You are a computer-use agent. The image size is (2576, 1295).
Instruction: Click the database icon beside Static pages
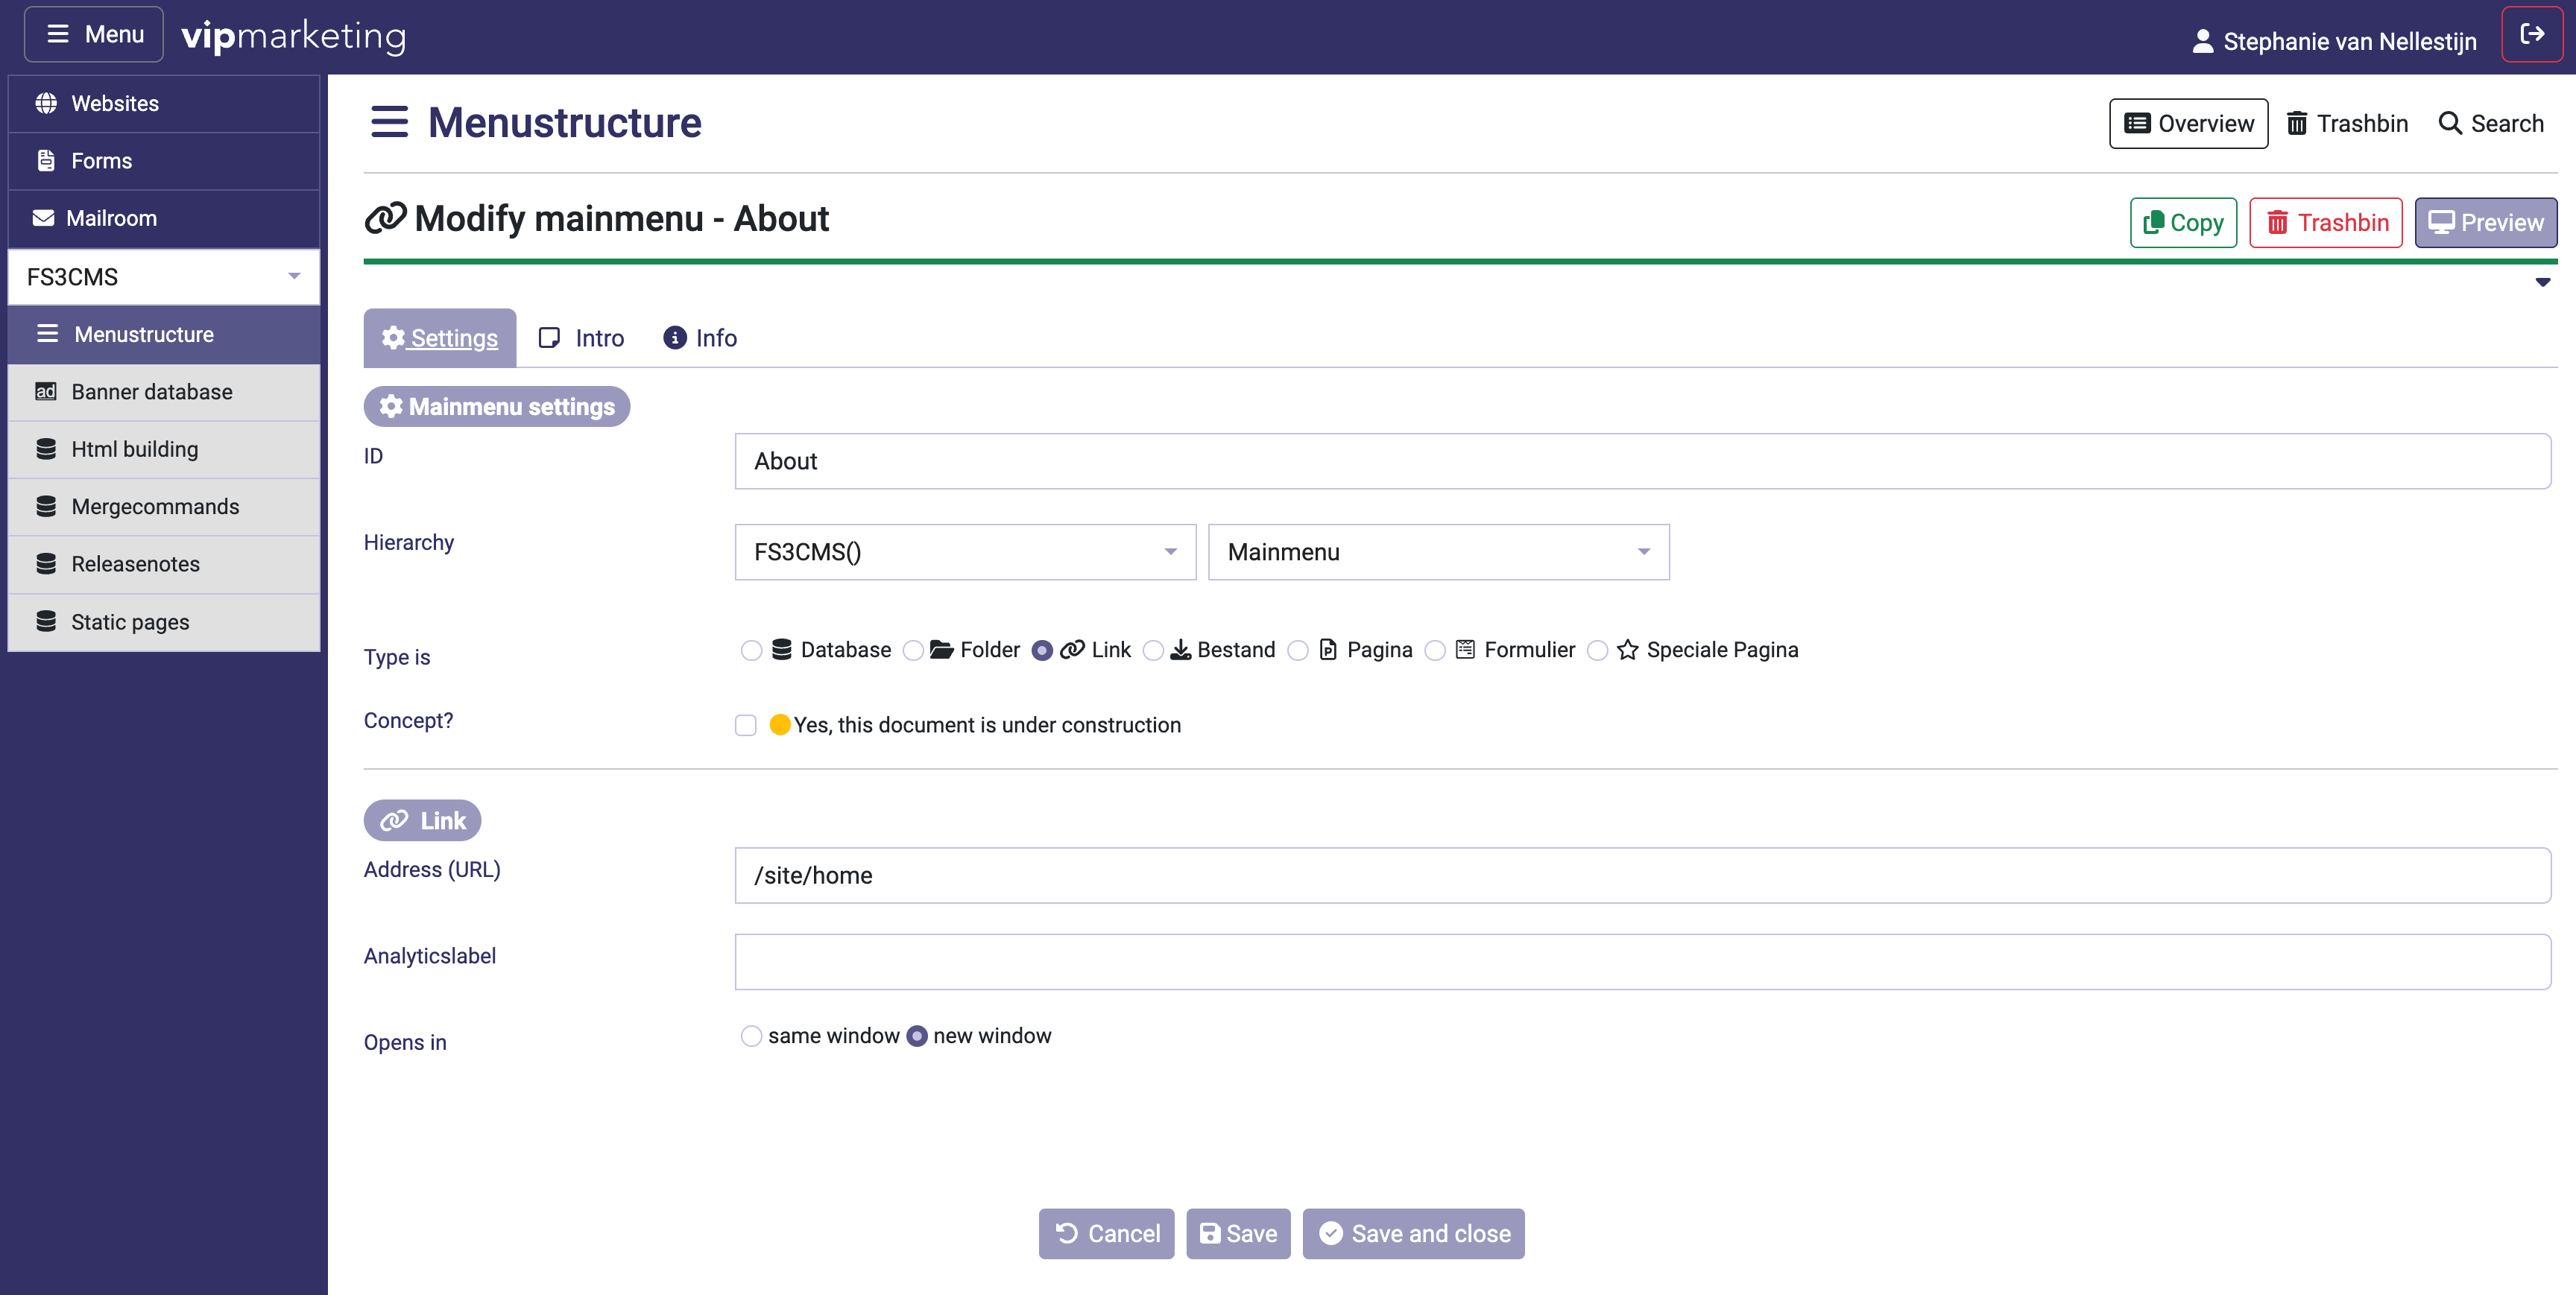pyautogui.click(x=46, y=621)
